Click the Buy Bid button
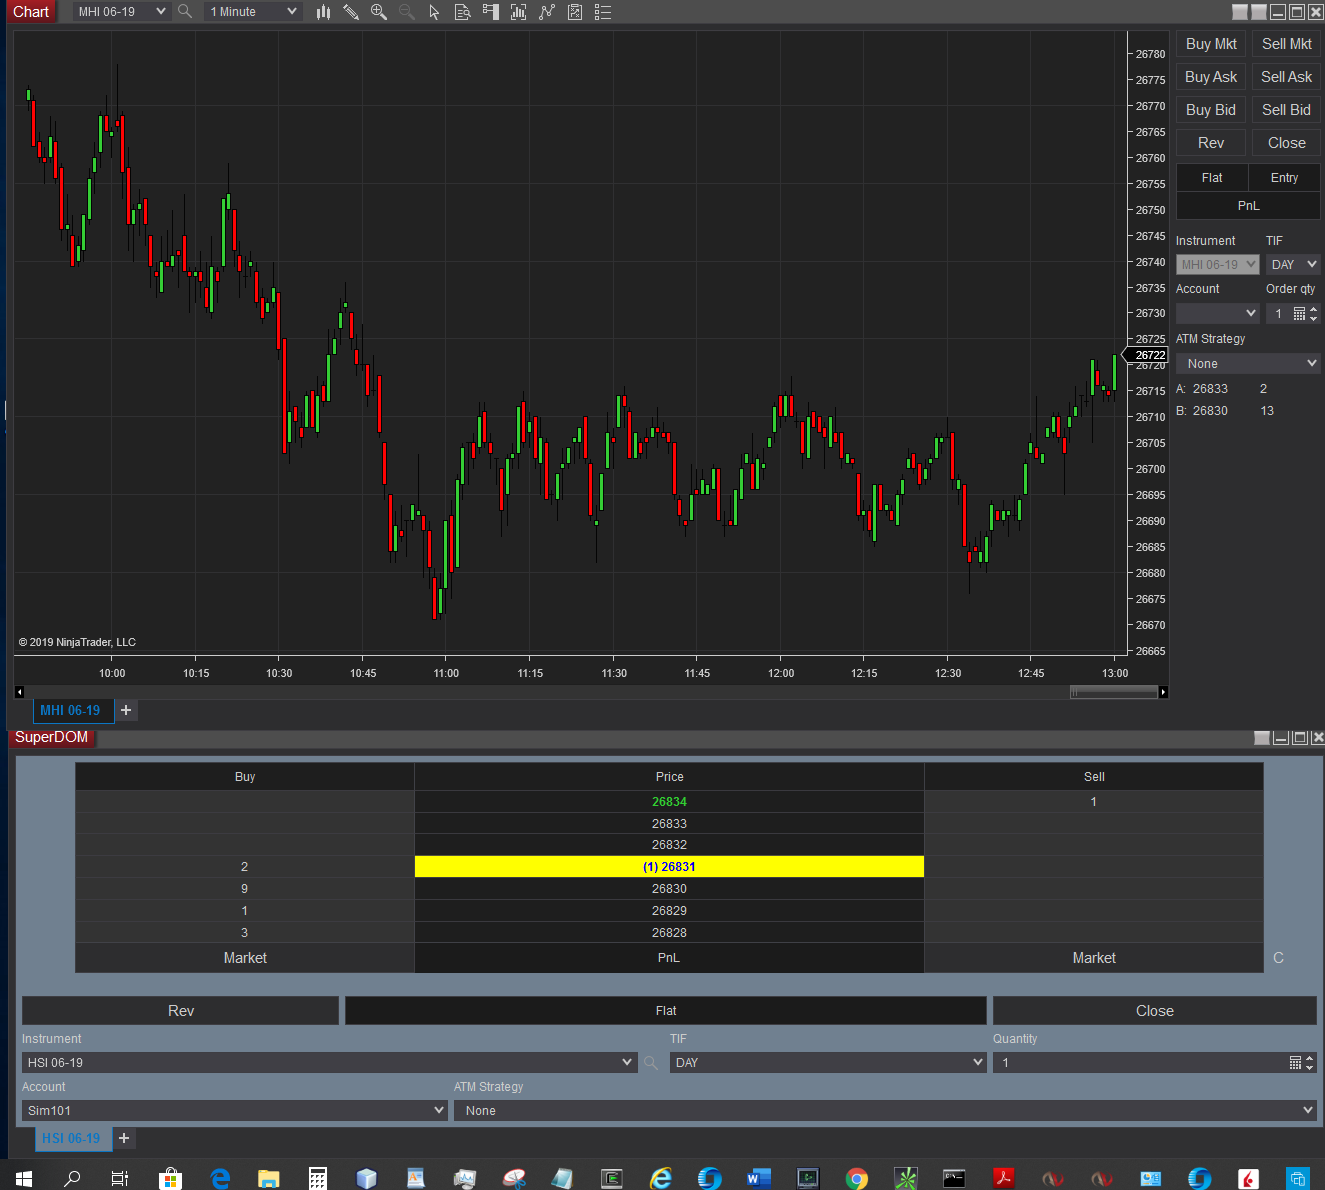Image resolution: width=1325 pixels, height=1190 pixels. [x=1211, y=110]
